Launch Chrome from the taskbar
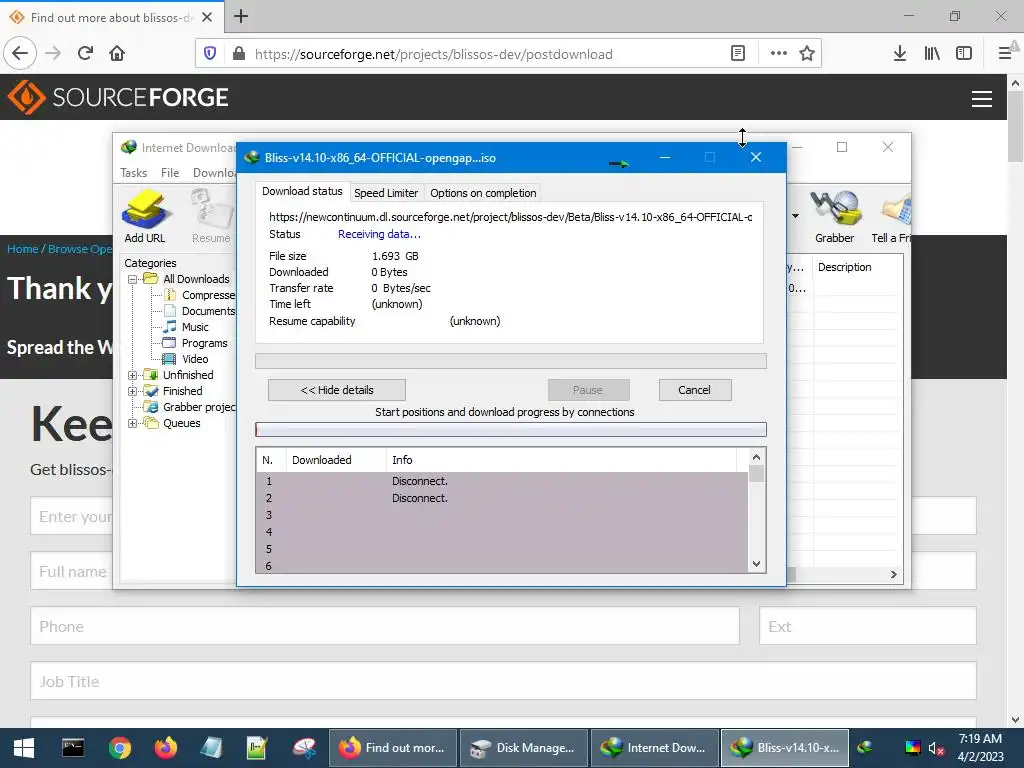1024x768 pixels. (x=120, y=748)
